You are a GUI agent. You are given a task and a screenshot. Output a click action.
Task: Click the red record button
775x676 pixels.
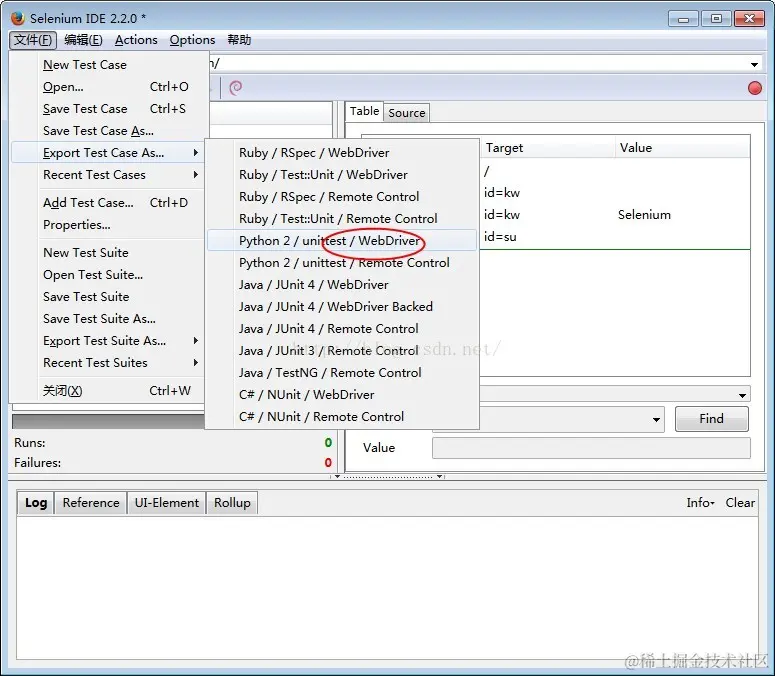pos(754,88)
